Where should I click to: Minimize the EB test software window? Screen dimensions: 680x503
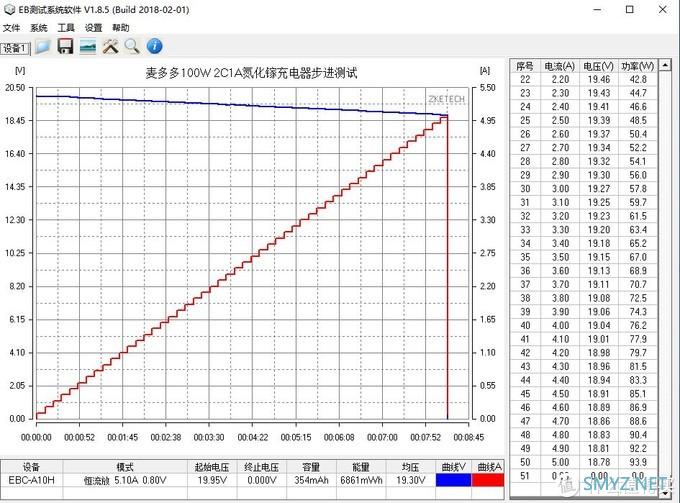pos(597,10)
